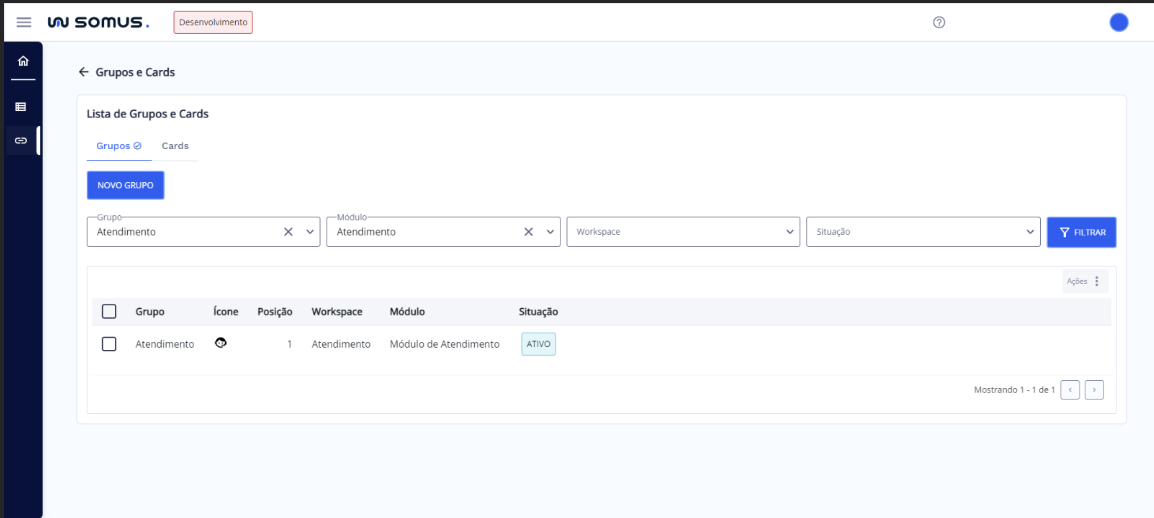Click the position value 1 cell

[289, 344]
